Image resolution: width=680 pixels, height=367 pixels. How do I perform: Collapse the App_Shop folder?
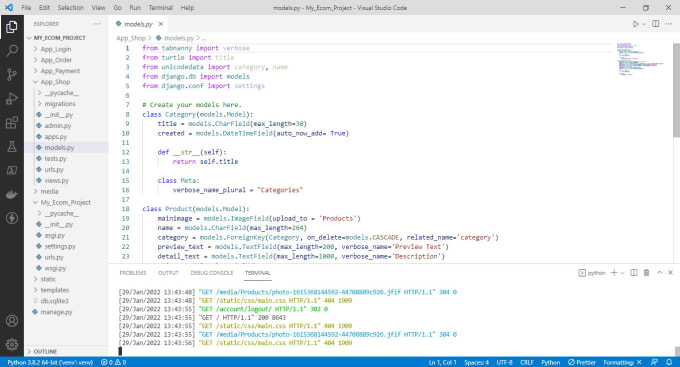tap(55, 82)
